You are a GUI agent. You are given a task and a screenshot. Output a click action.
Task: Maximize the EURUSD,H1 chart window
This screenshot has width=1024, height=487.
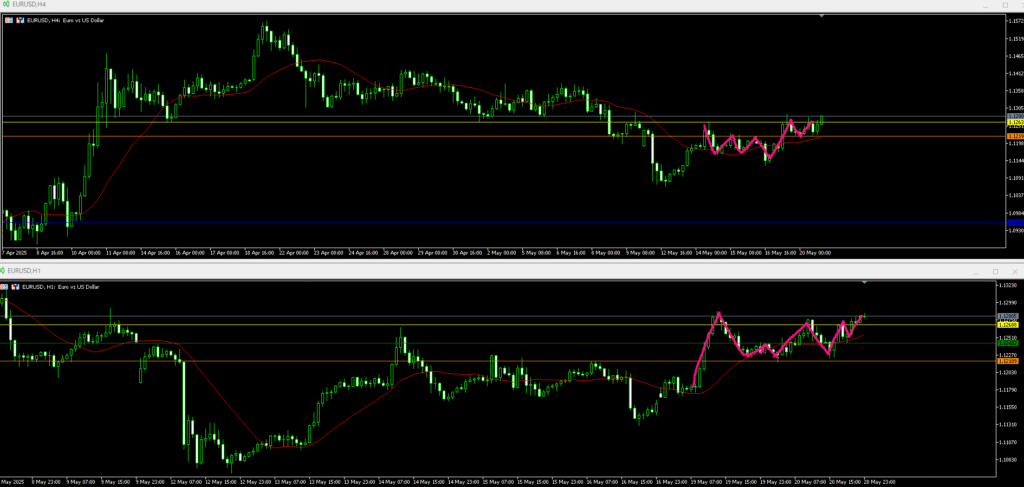pyautogui.click(x=994, y=271)
